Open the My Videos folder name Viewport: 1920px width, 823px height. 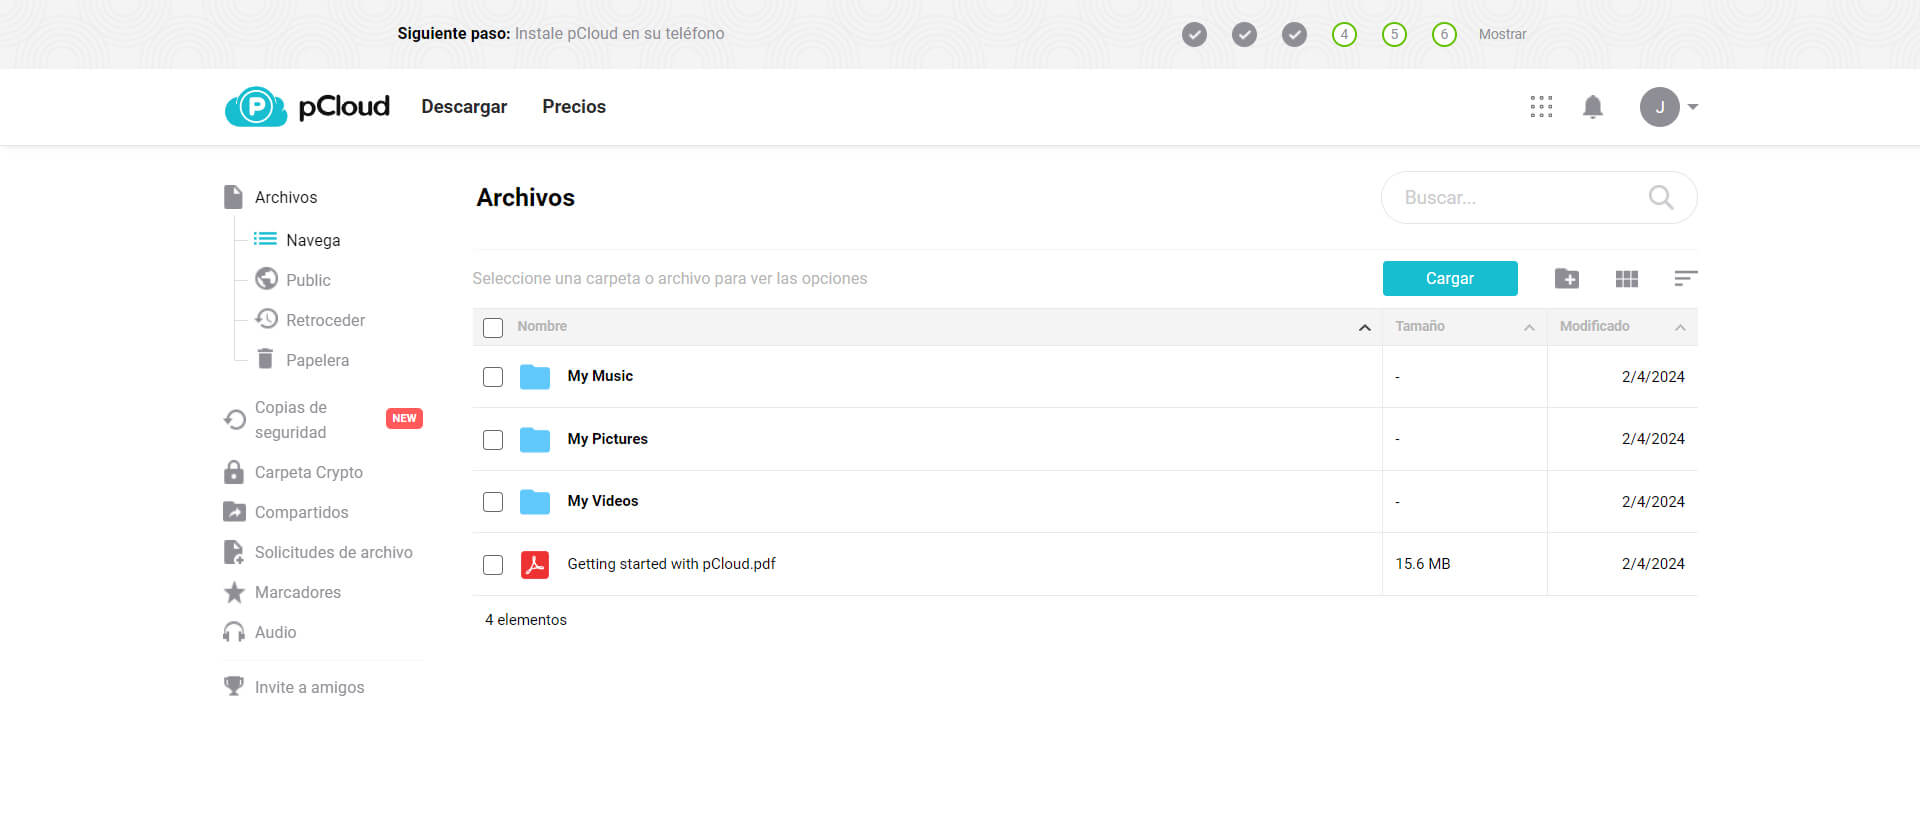[x=602, y=501]
